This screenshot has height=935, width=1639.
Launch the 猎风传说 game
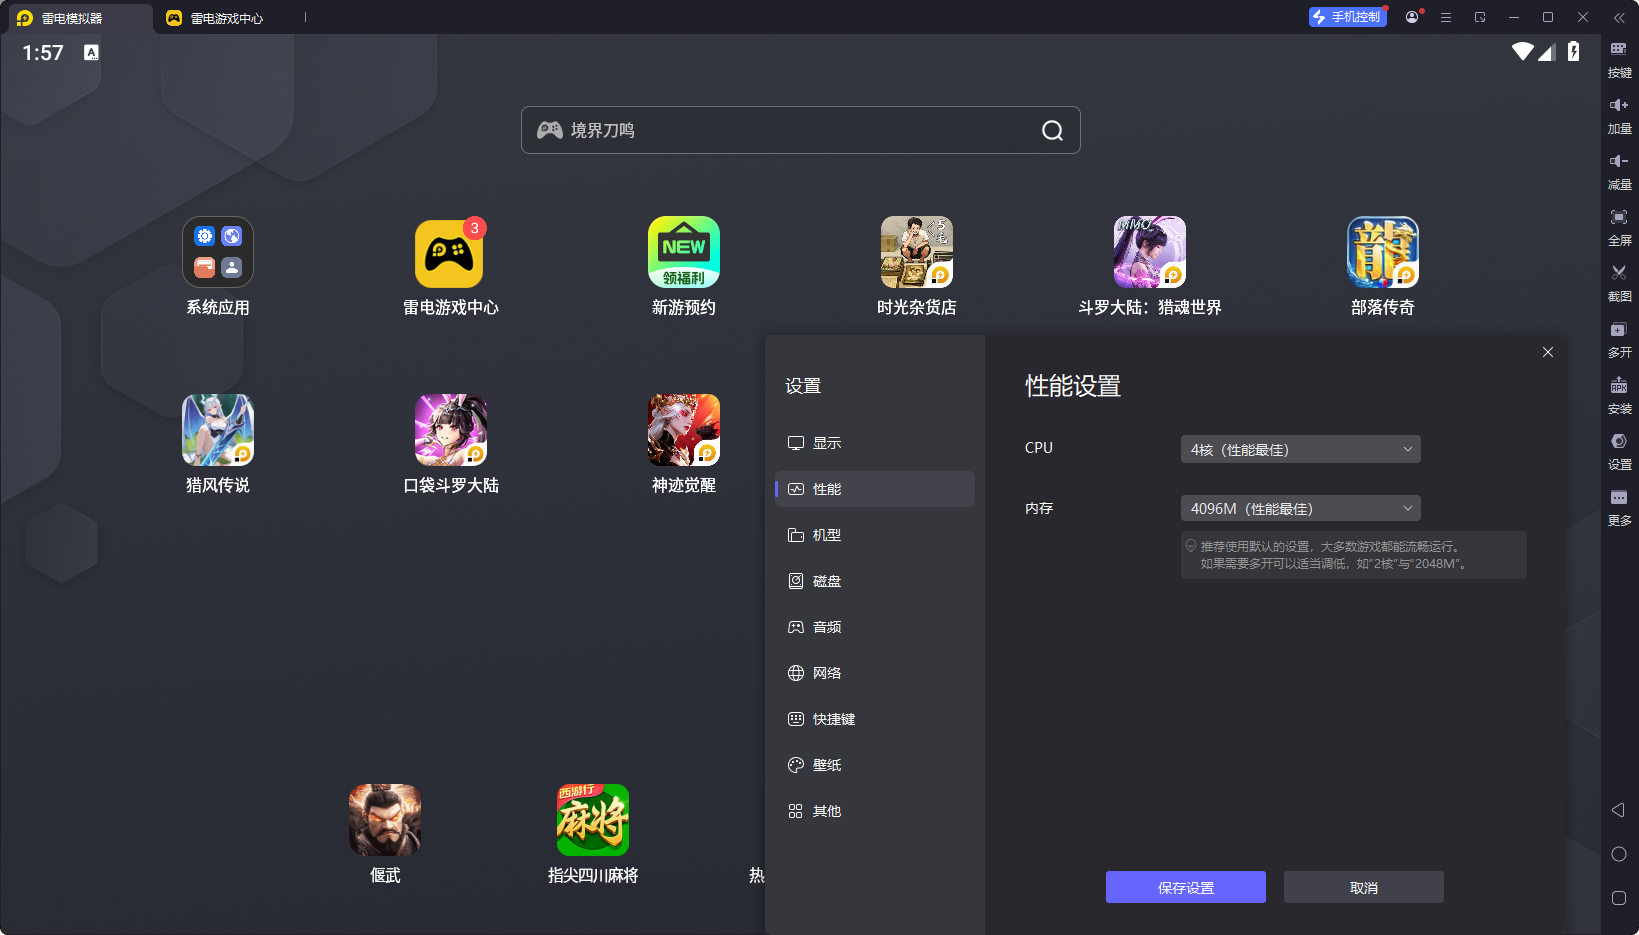pos(218,430)
